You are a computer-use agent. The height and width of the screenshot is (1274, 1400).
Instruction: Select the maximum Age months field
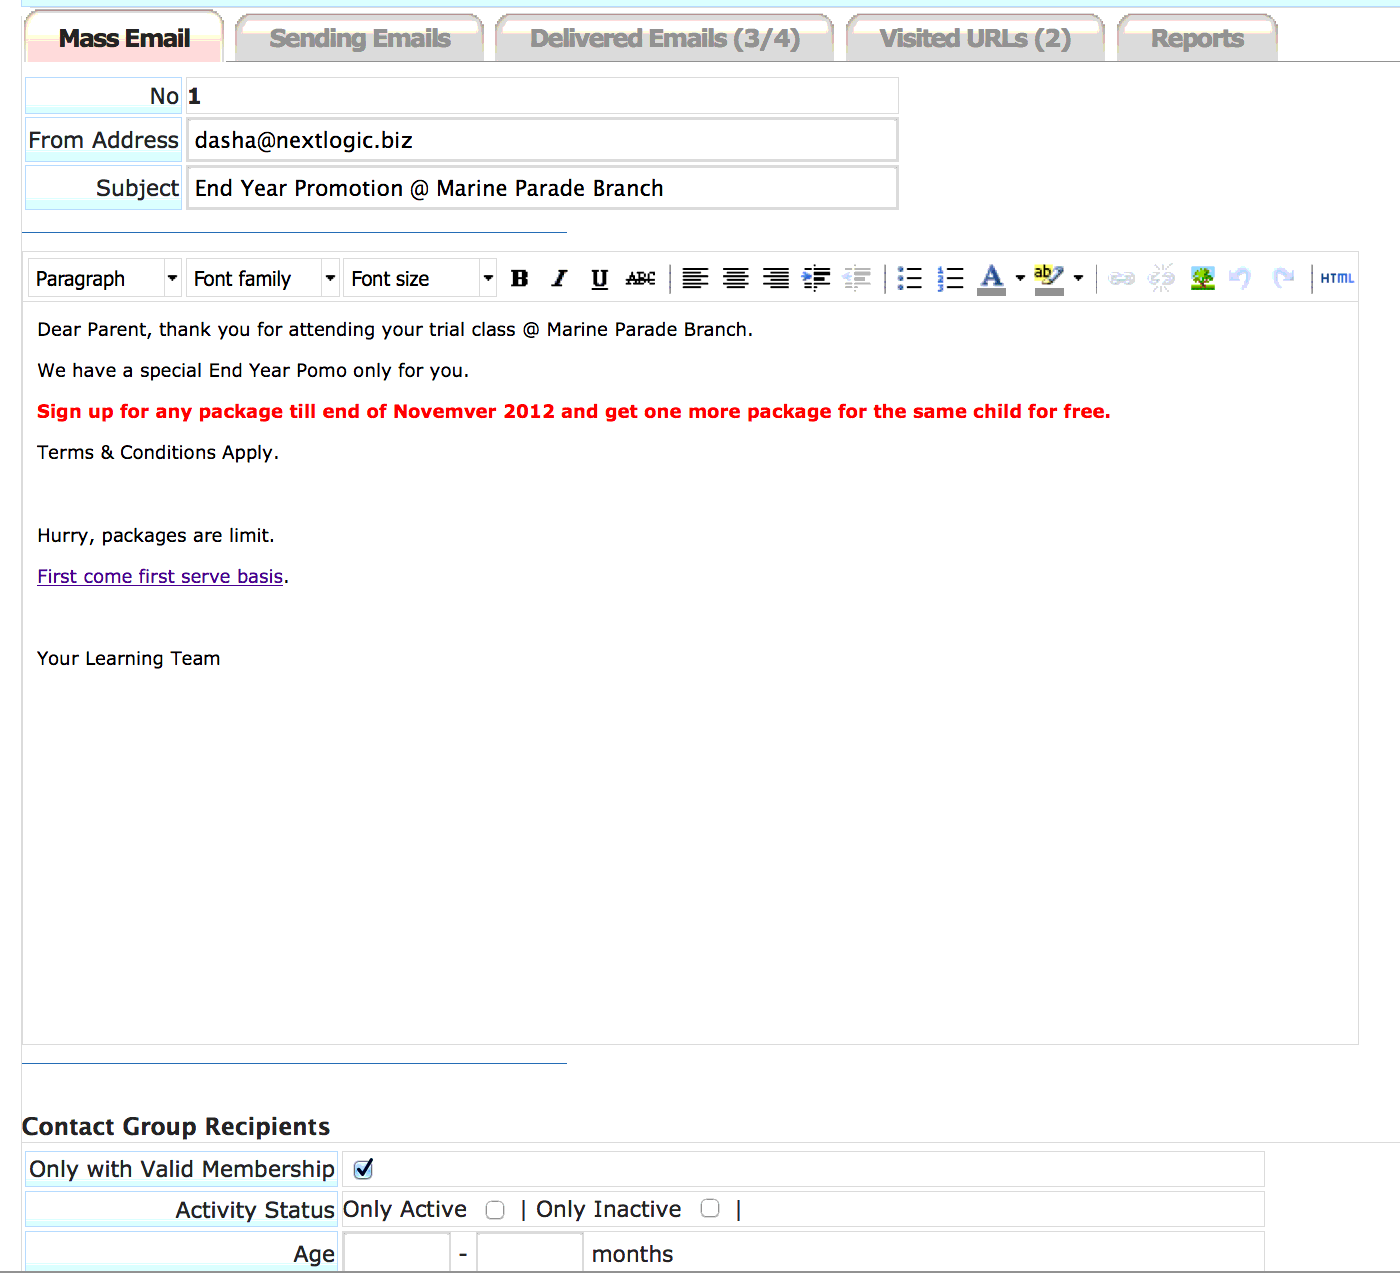tap(530, 1253)
